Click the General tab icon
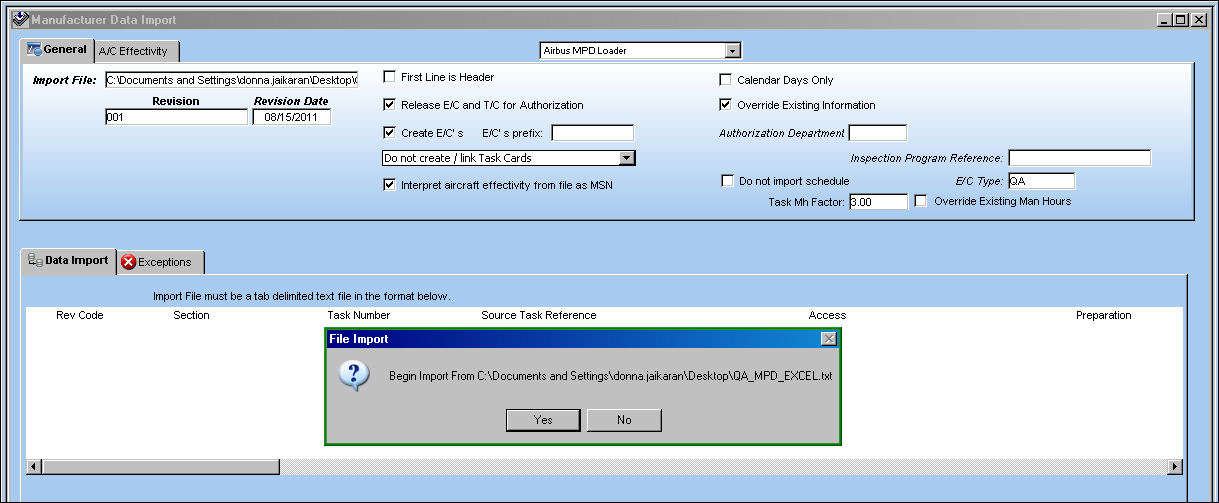Screen dimensions: 1219x503 (34, 49)
